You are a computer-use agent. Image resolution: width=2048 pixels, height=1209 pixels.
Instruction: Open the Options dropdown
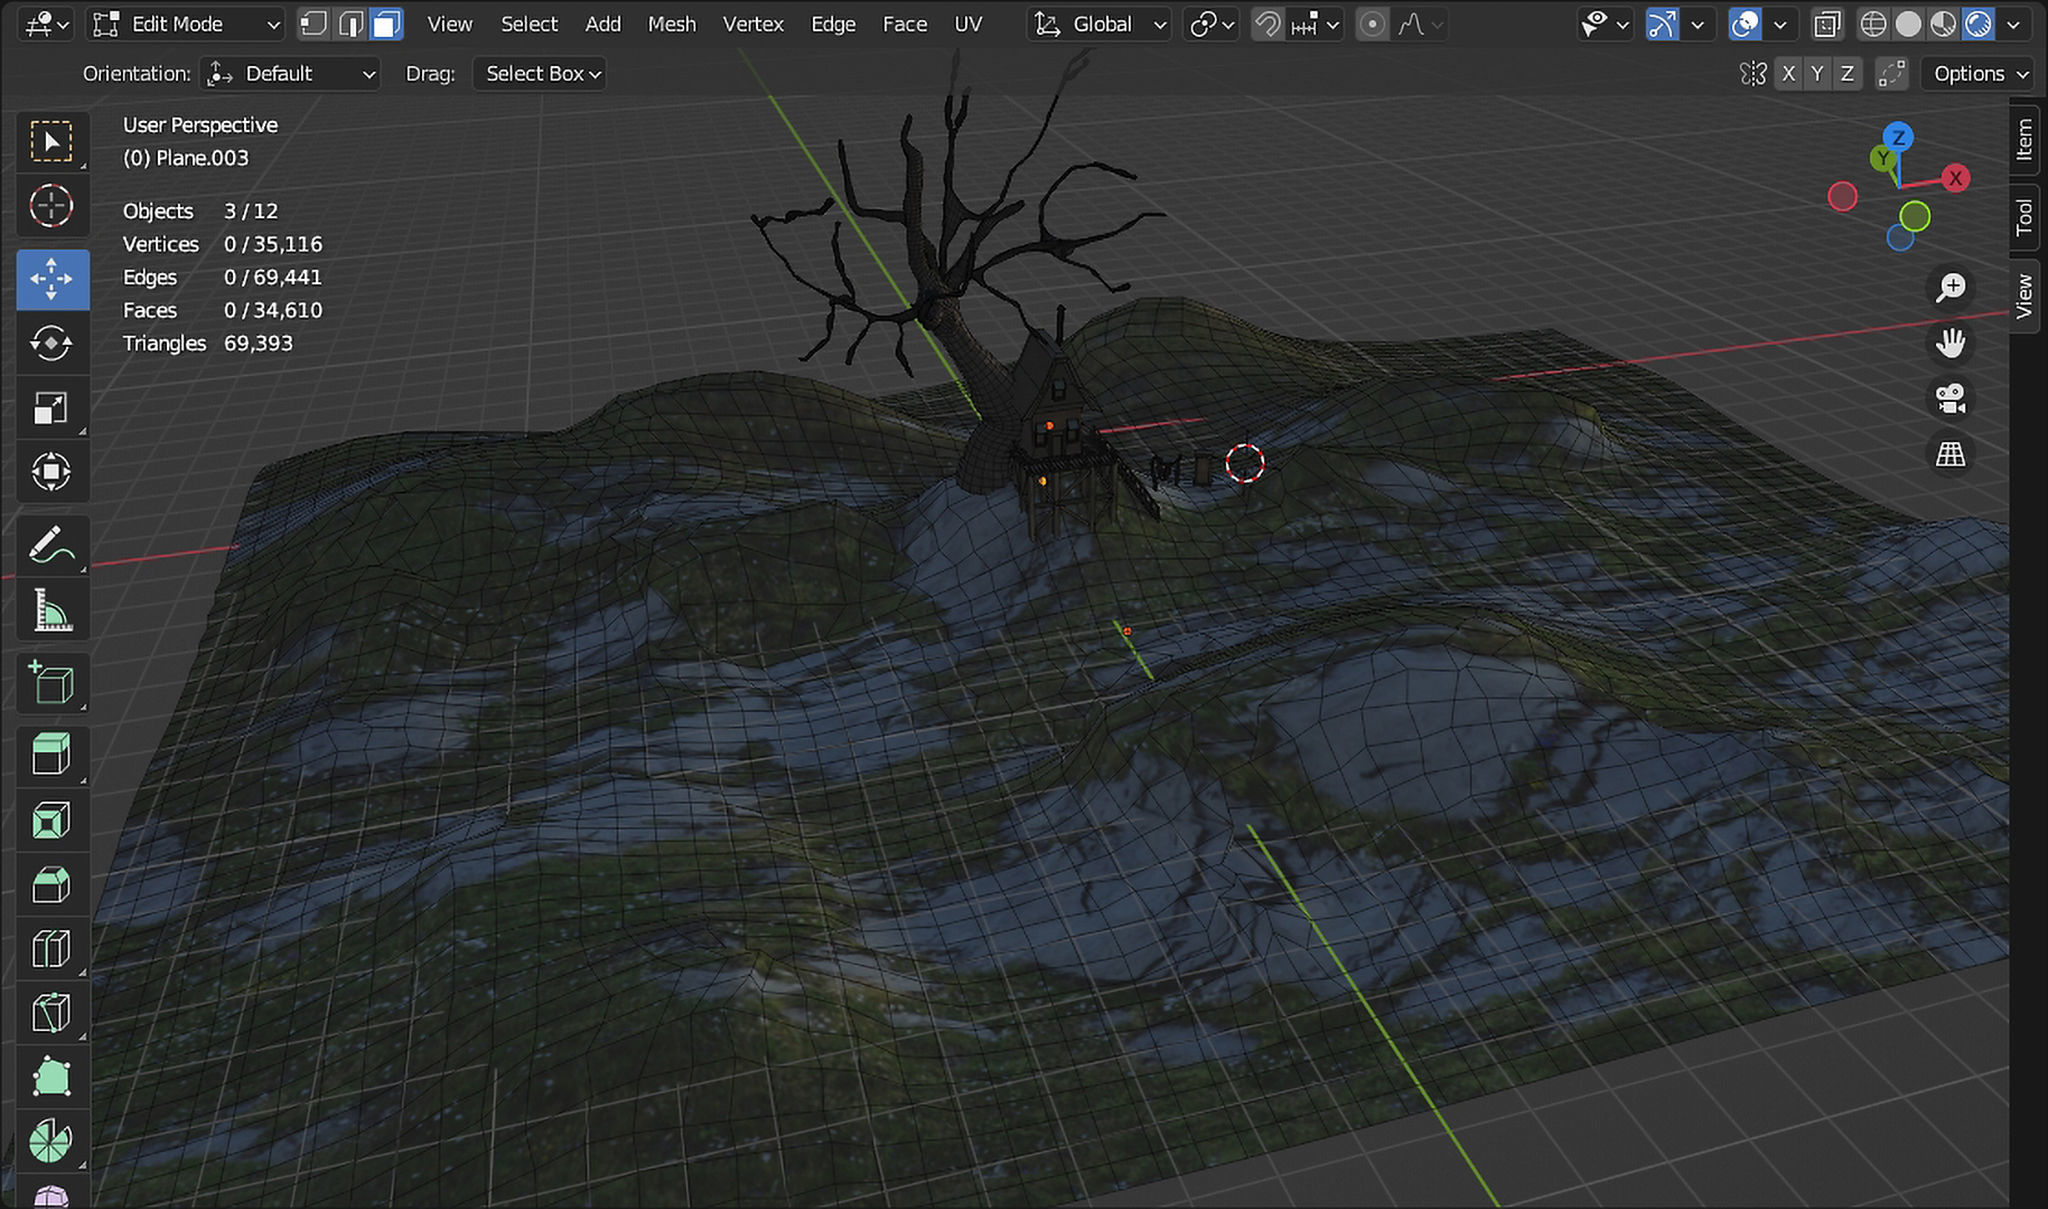pyautogui.click(x=1980, y=74)
